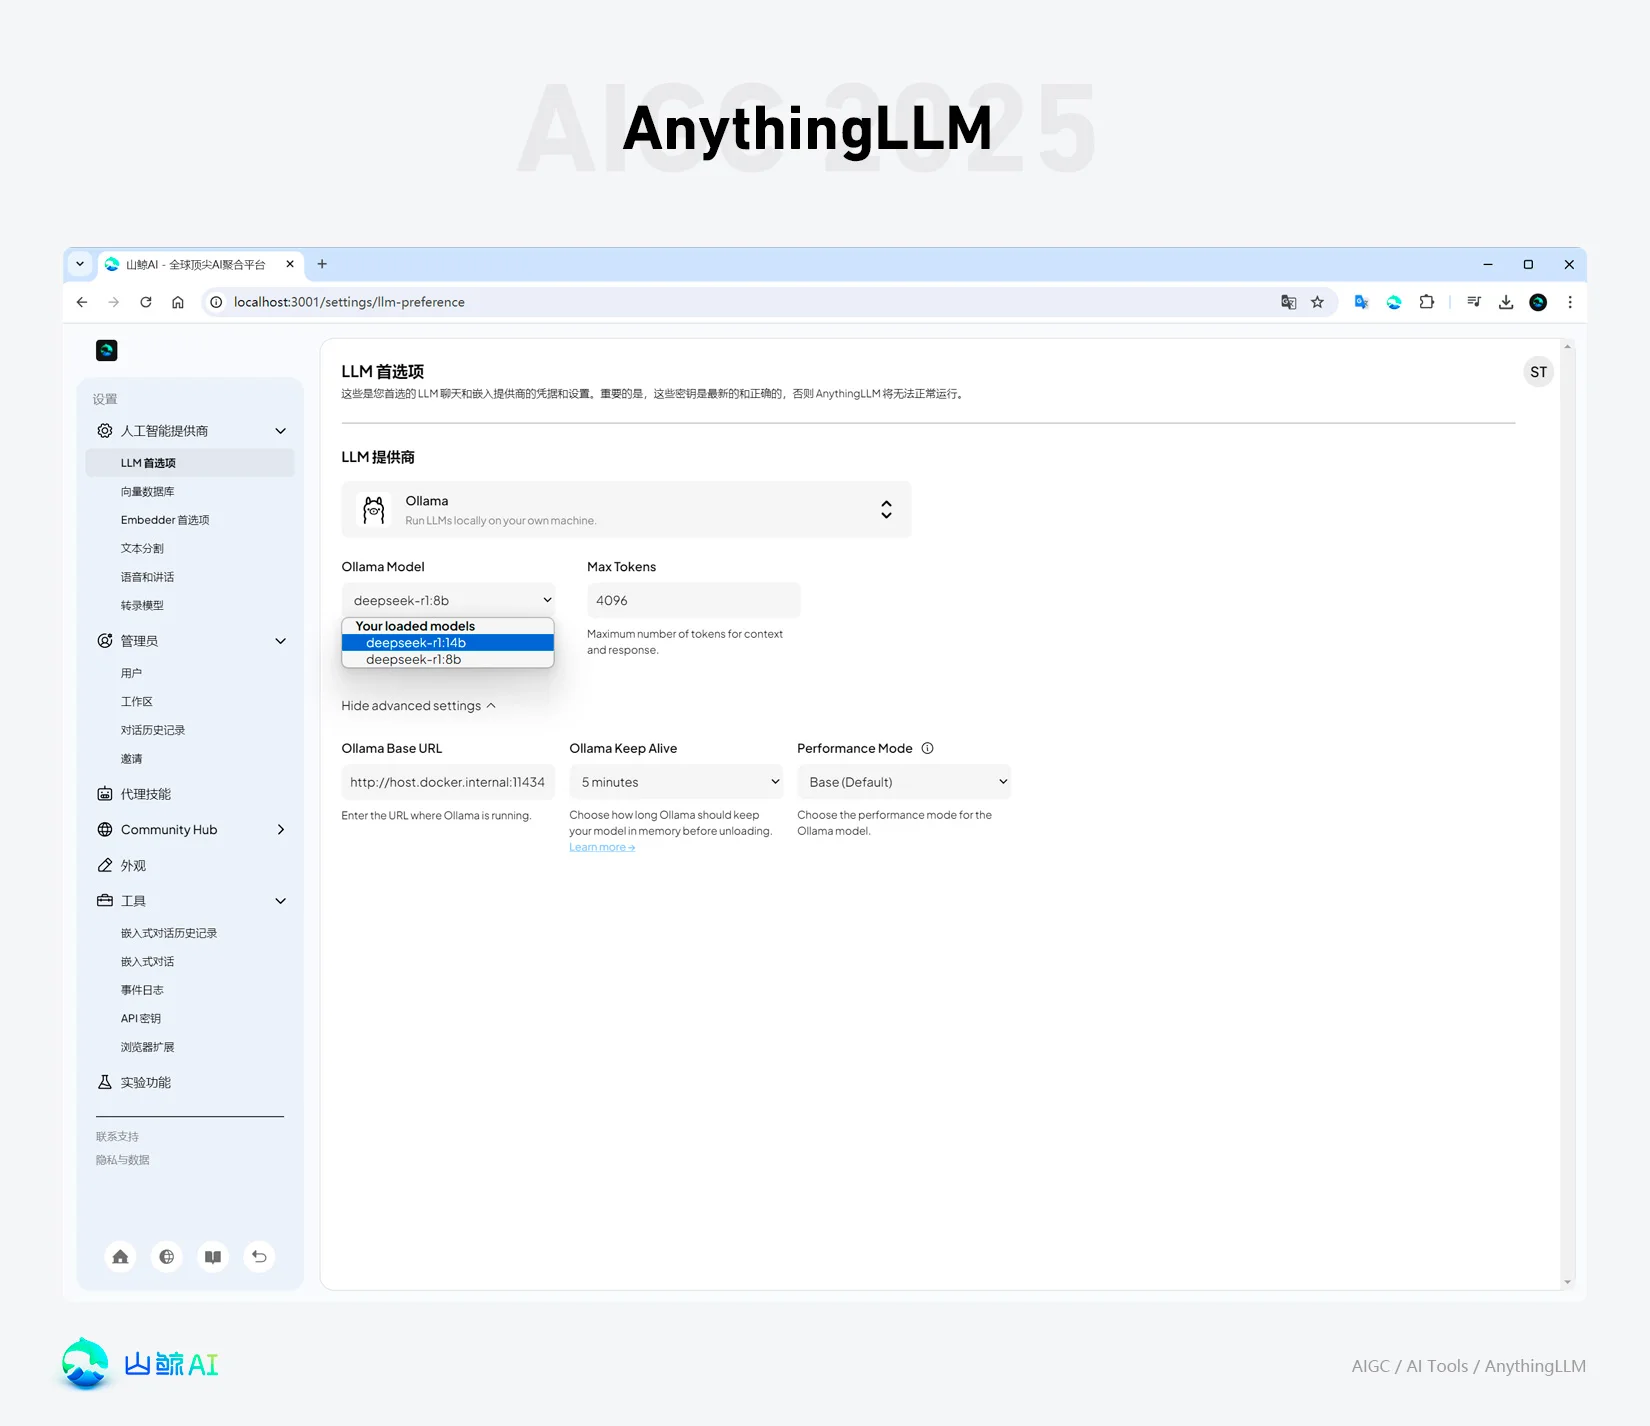This screenshot has height=1426, width=1650.
Task: Open the Performance Mode Base (Default) dropdown
Action: point(904,782)
